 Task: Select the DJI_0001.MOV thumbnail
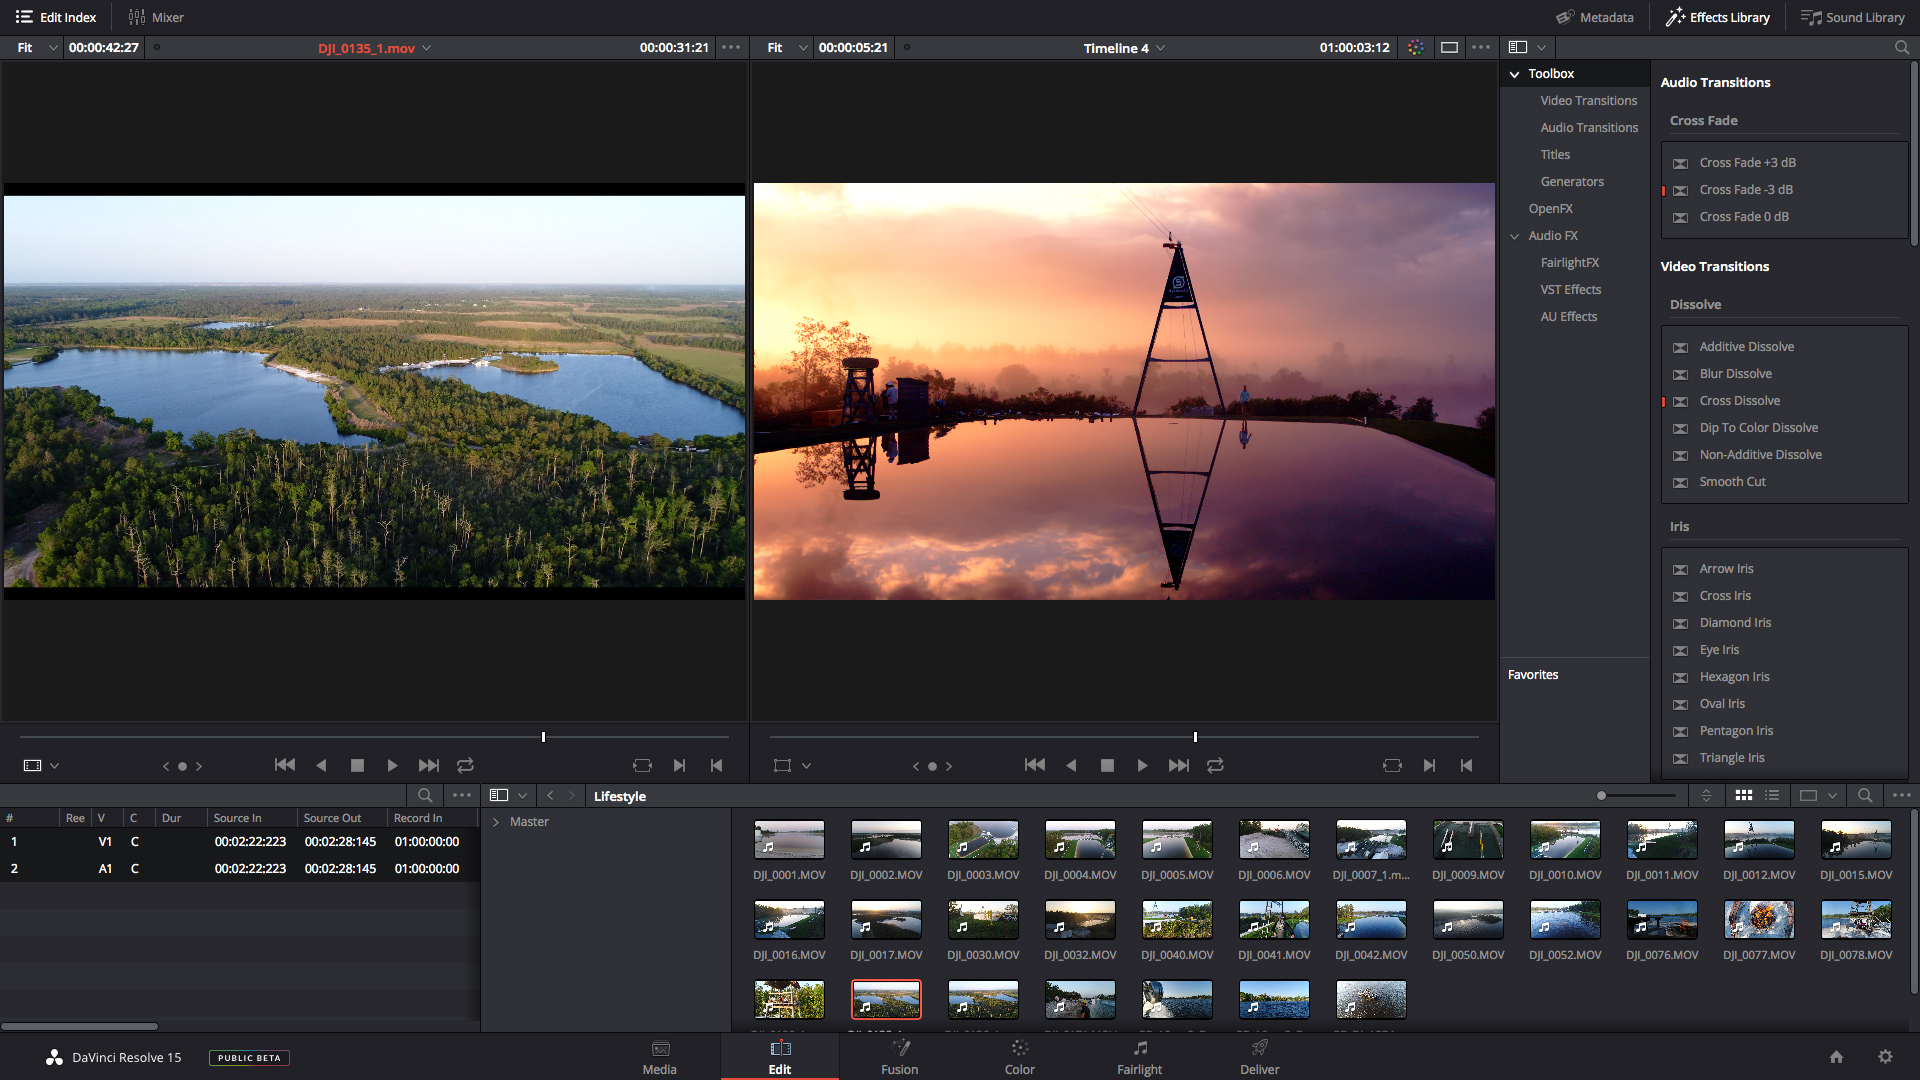coord(789,840)
